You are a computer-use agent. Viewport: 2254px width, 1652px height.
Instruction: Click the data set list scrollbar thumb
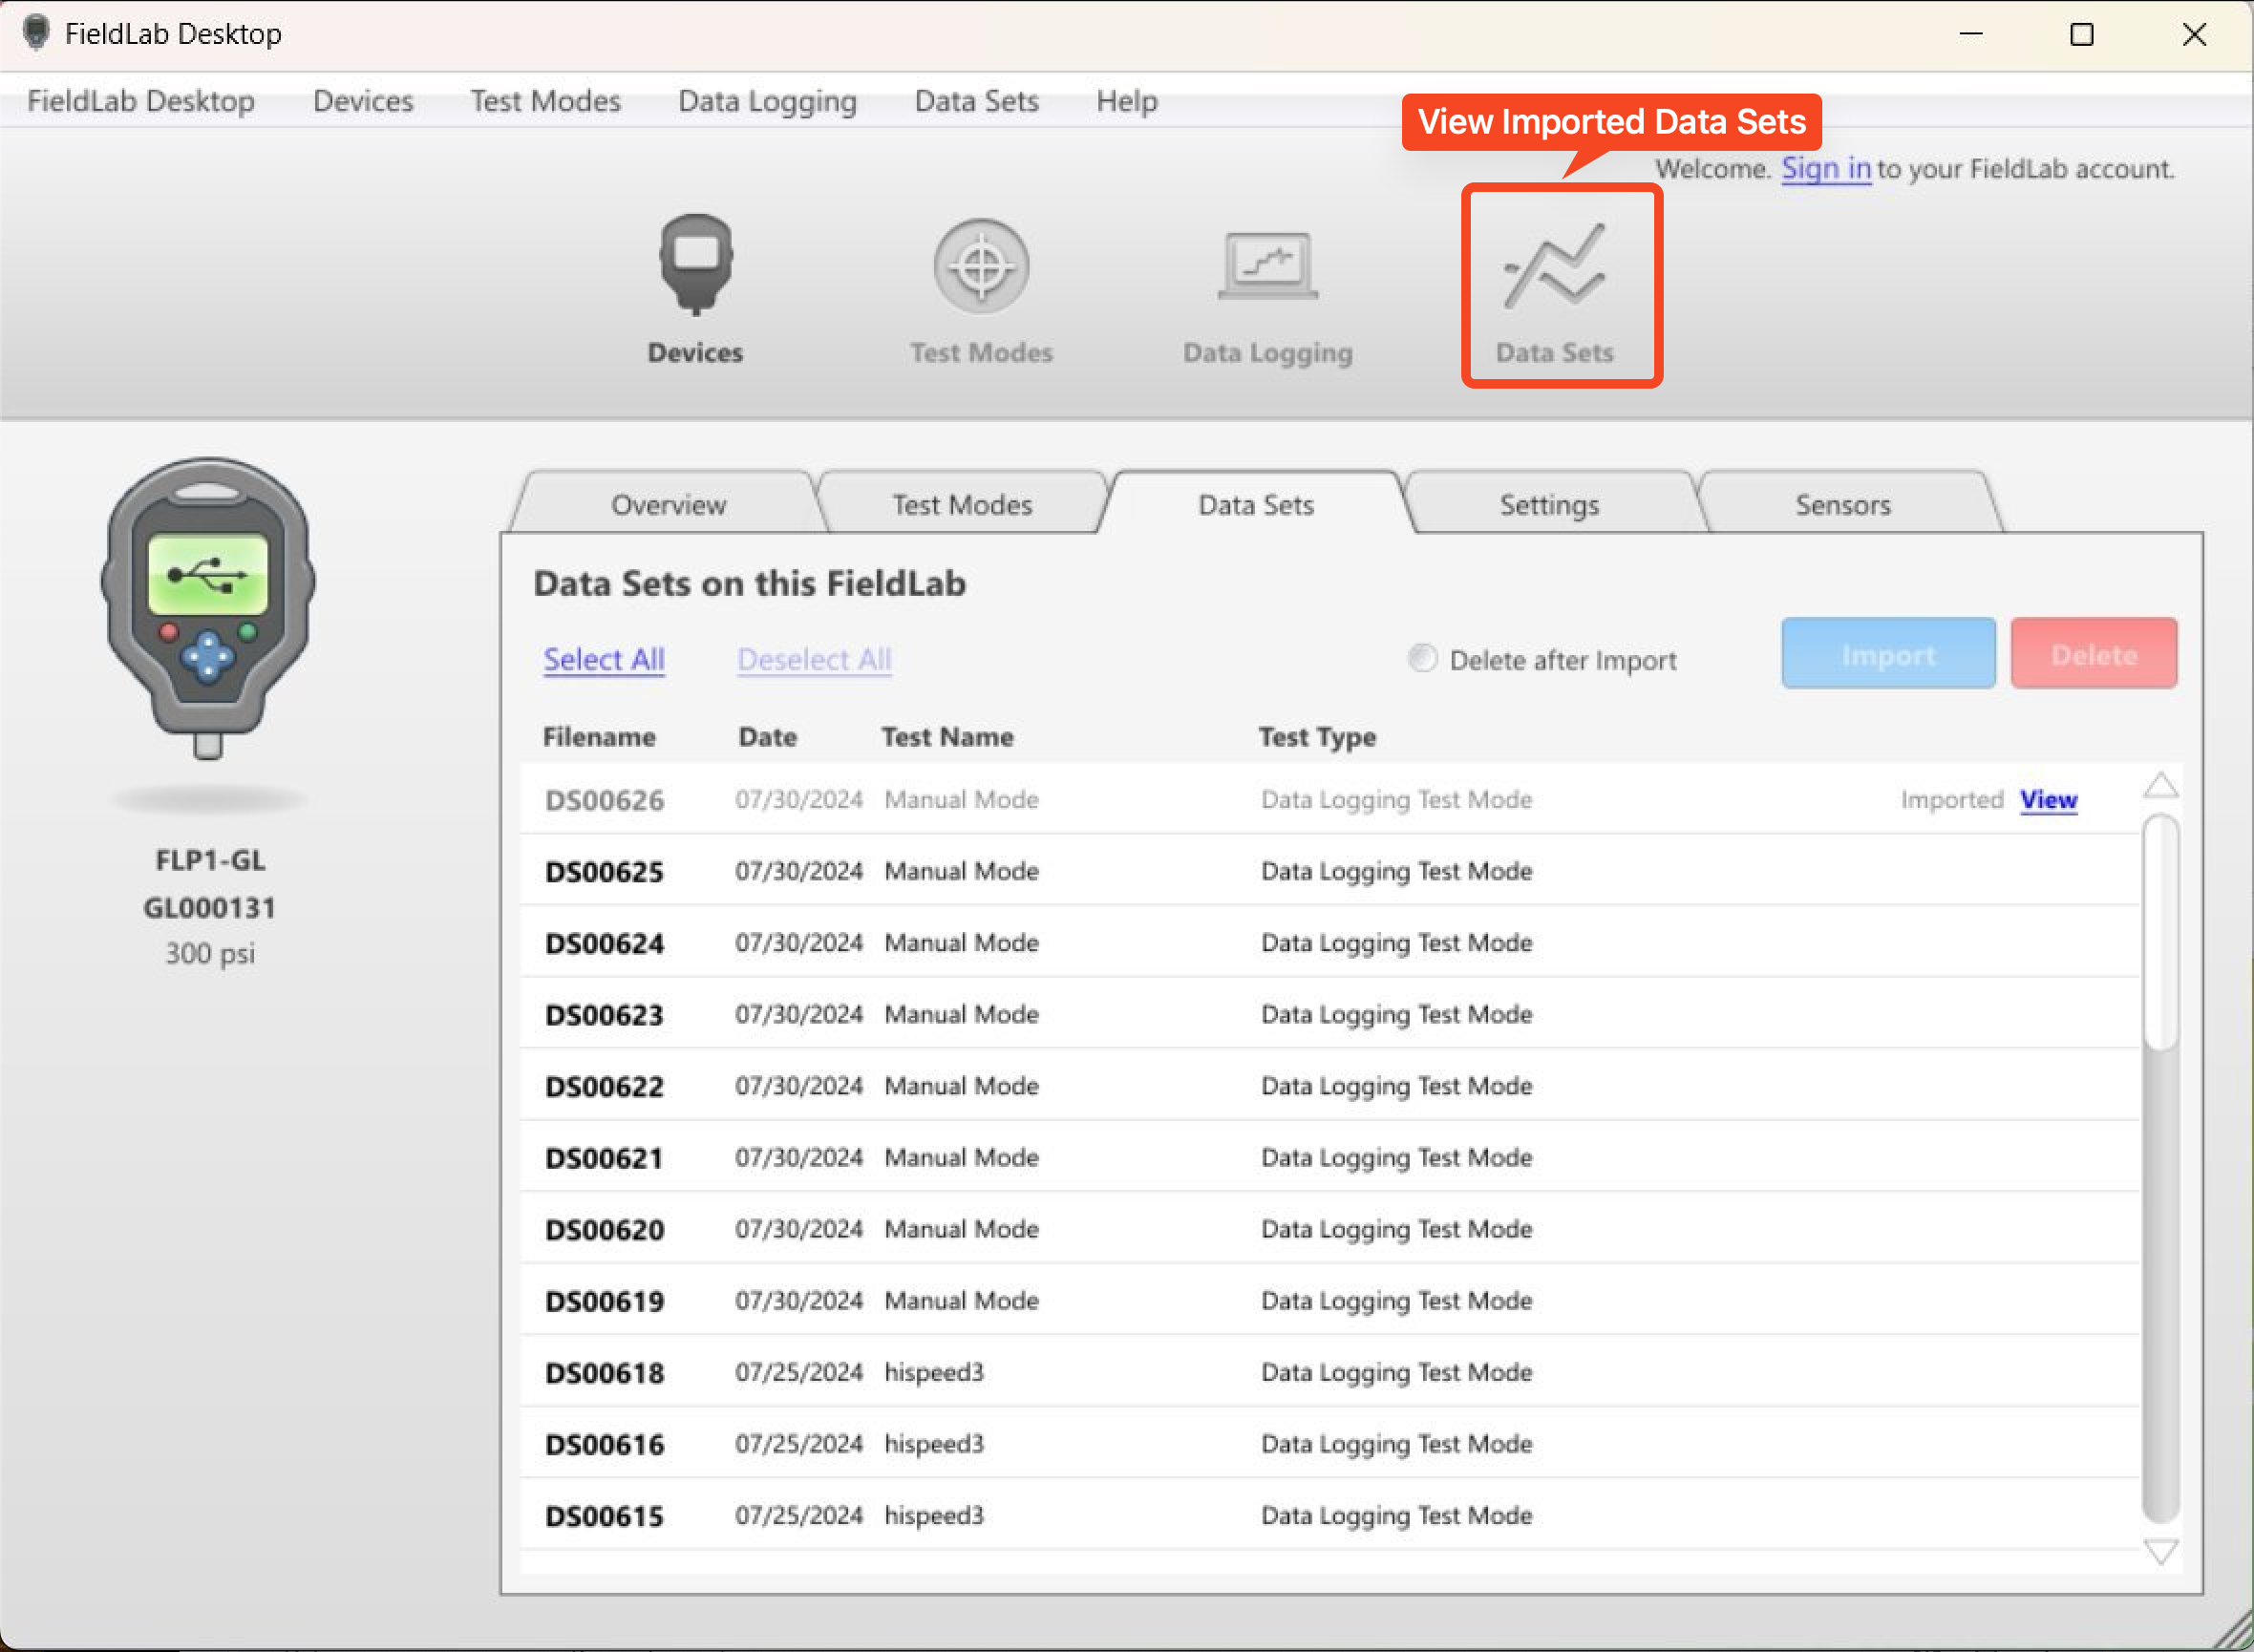point(2161,932)
